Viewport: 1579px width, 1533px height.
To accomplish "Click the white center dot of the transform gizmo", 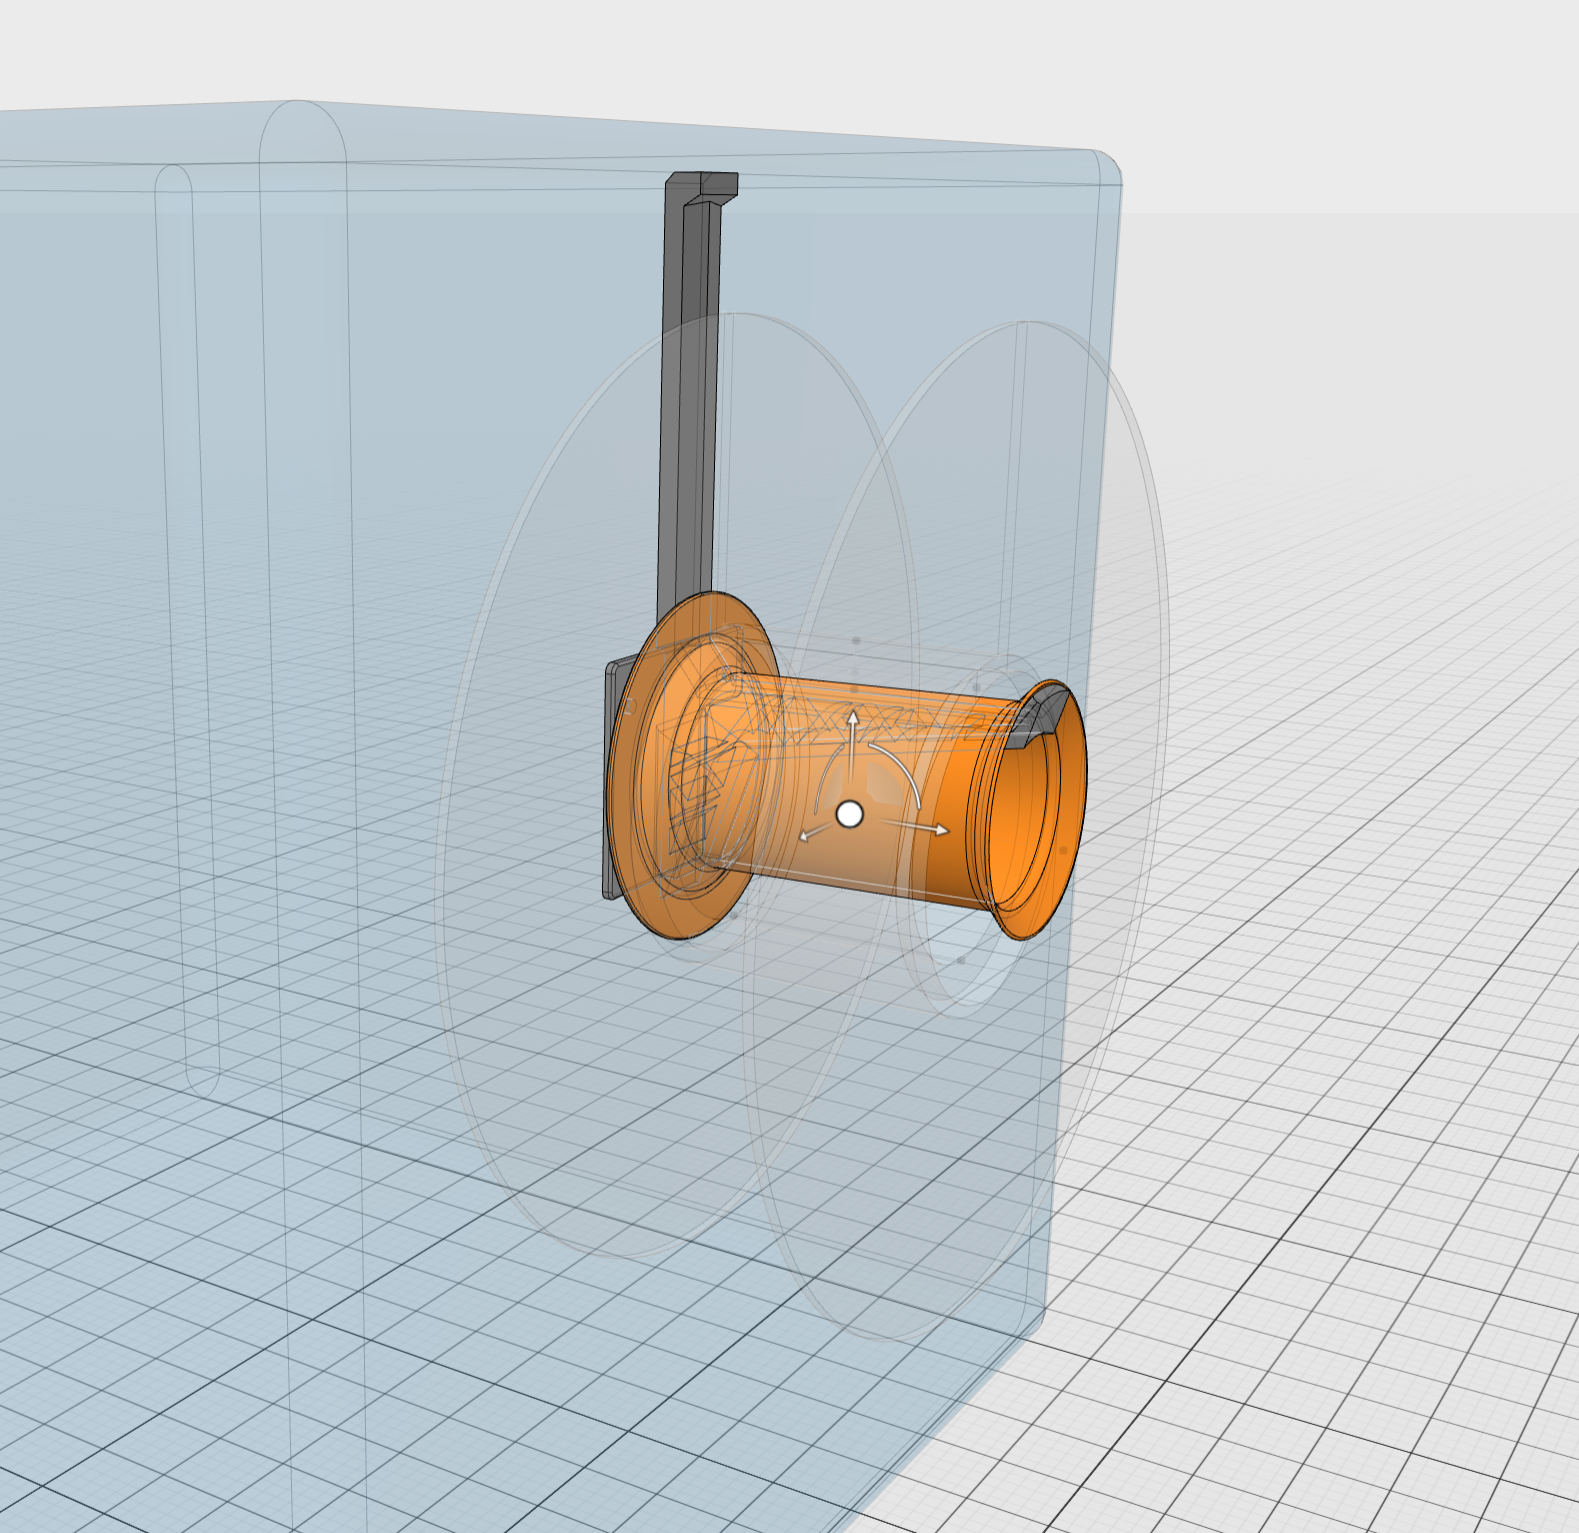I will (849, 814).
